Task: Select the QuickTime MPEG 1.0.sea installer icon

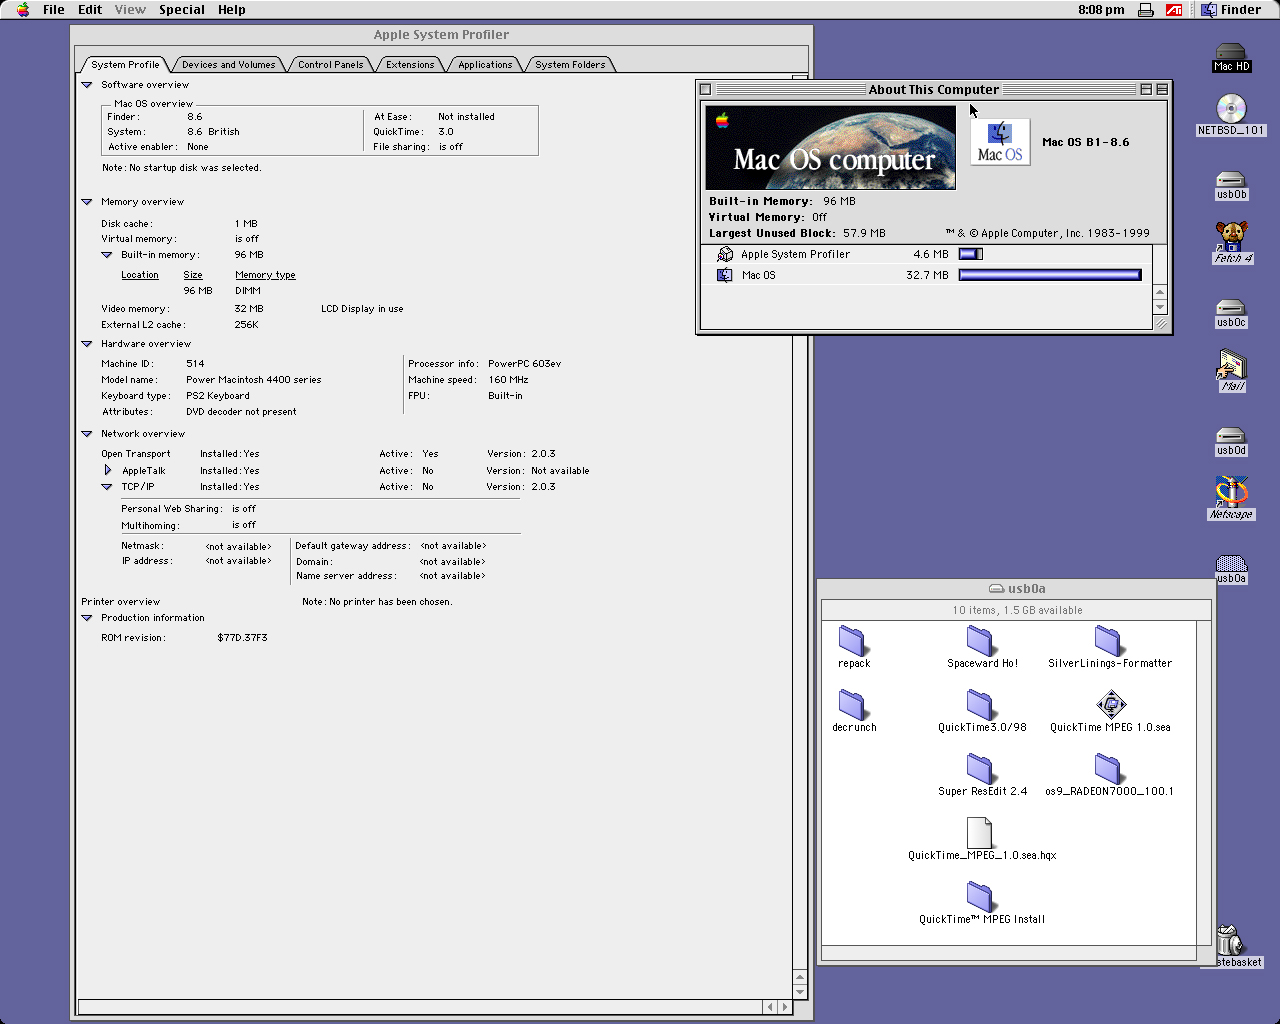Action: coord(1110,704)
